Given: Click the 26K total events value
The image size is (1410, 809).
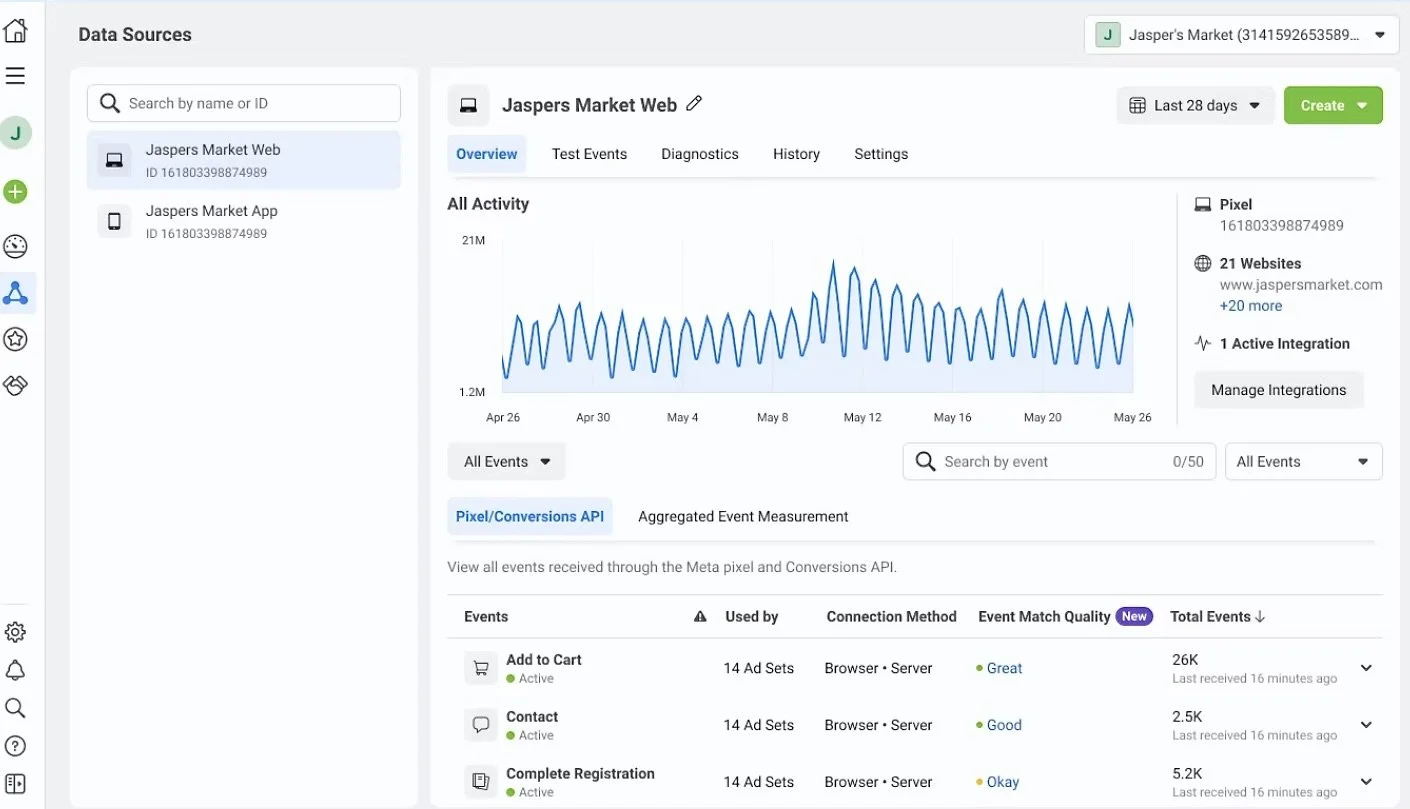Looking at the screenshot, I should tap(1185, 660).
